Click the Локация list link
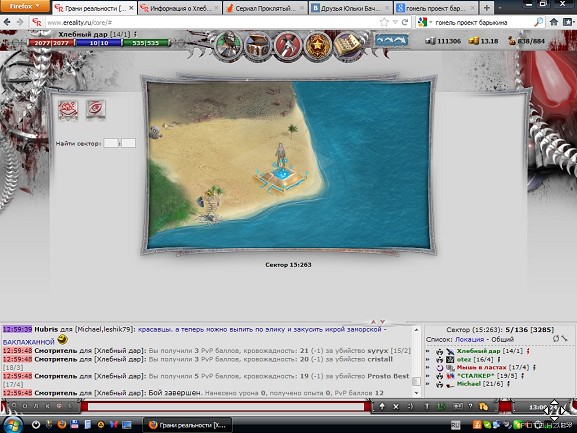 pyautogui.click(x=470, y=340)
